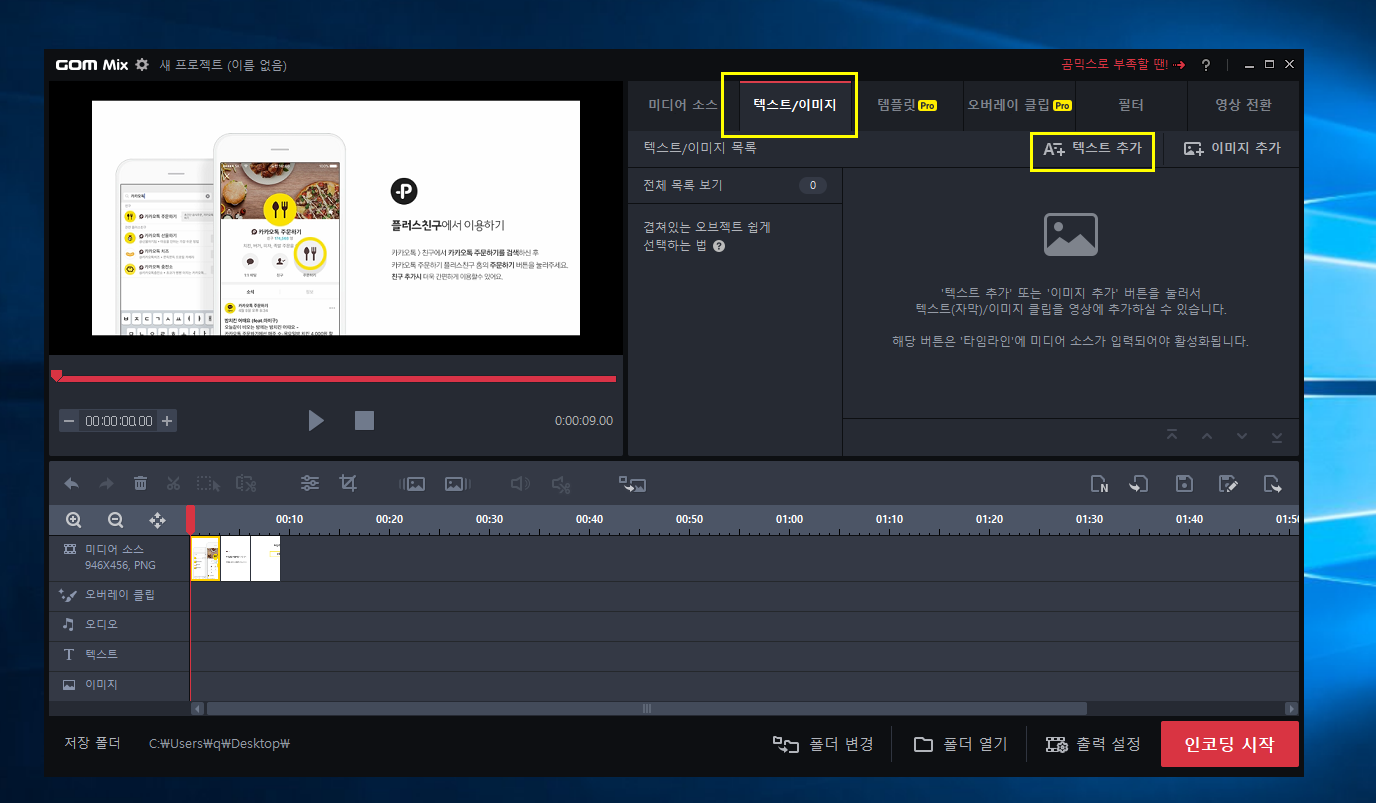The image size is (1376, 803).
Task: Move item to bottom in list
Action: click(x=1277, y=436)
